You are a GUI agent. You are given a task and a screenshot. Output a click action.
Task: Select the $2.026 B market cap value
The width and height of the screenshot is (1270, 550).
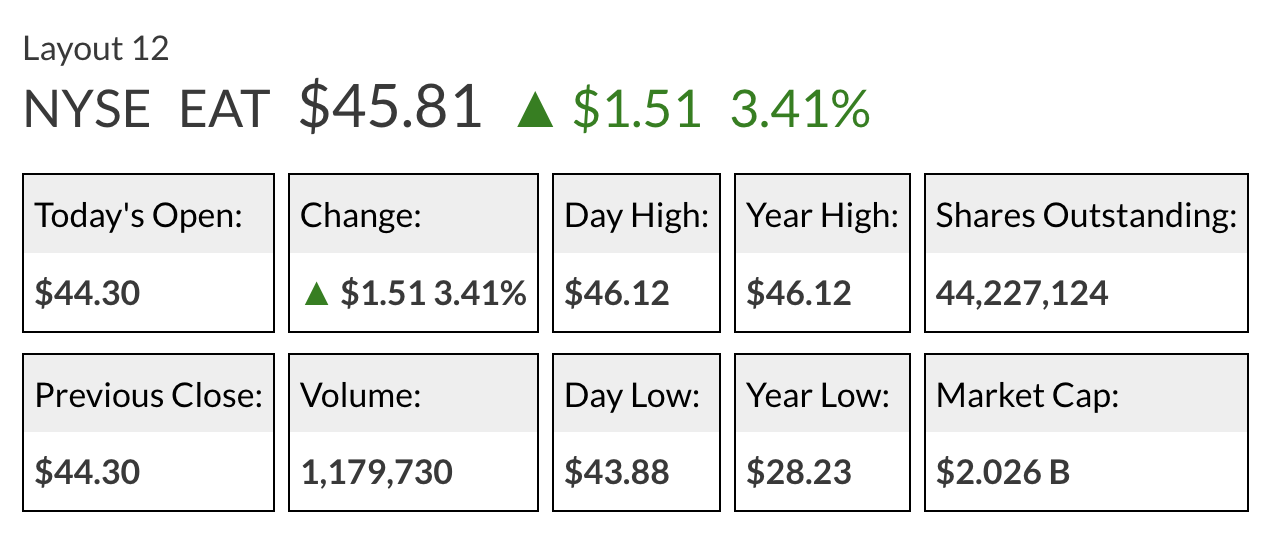pyautogui.click(x=1003, y=472)
